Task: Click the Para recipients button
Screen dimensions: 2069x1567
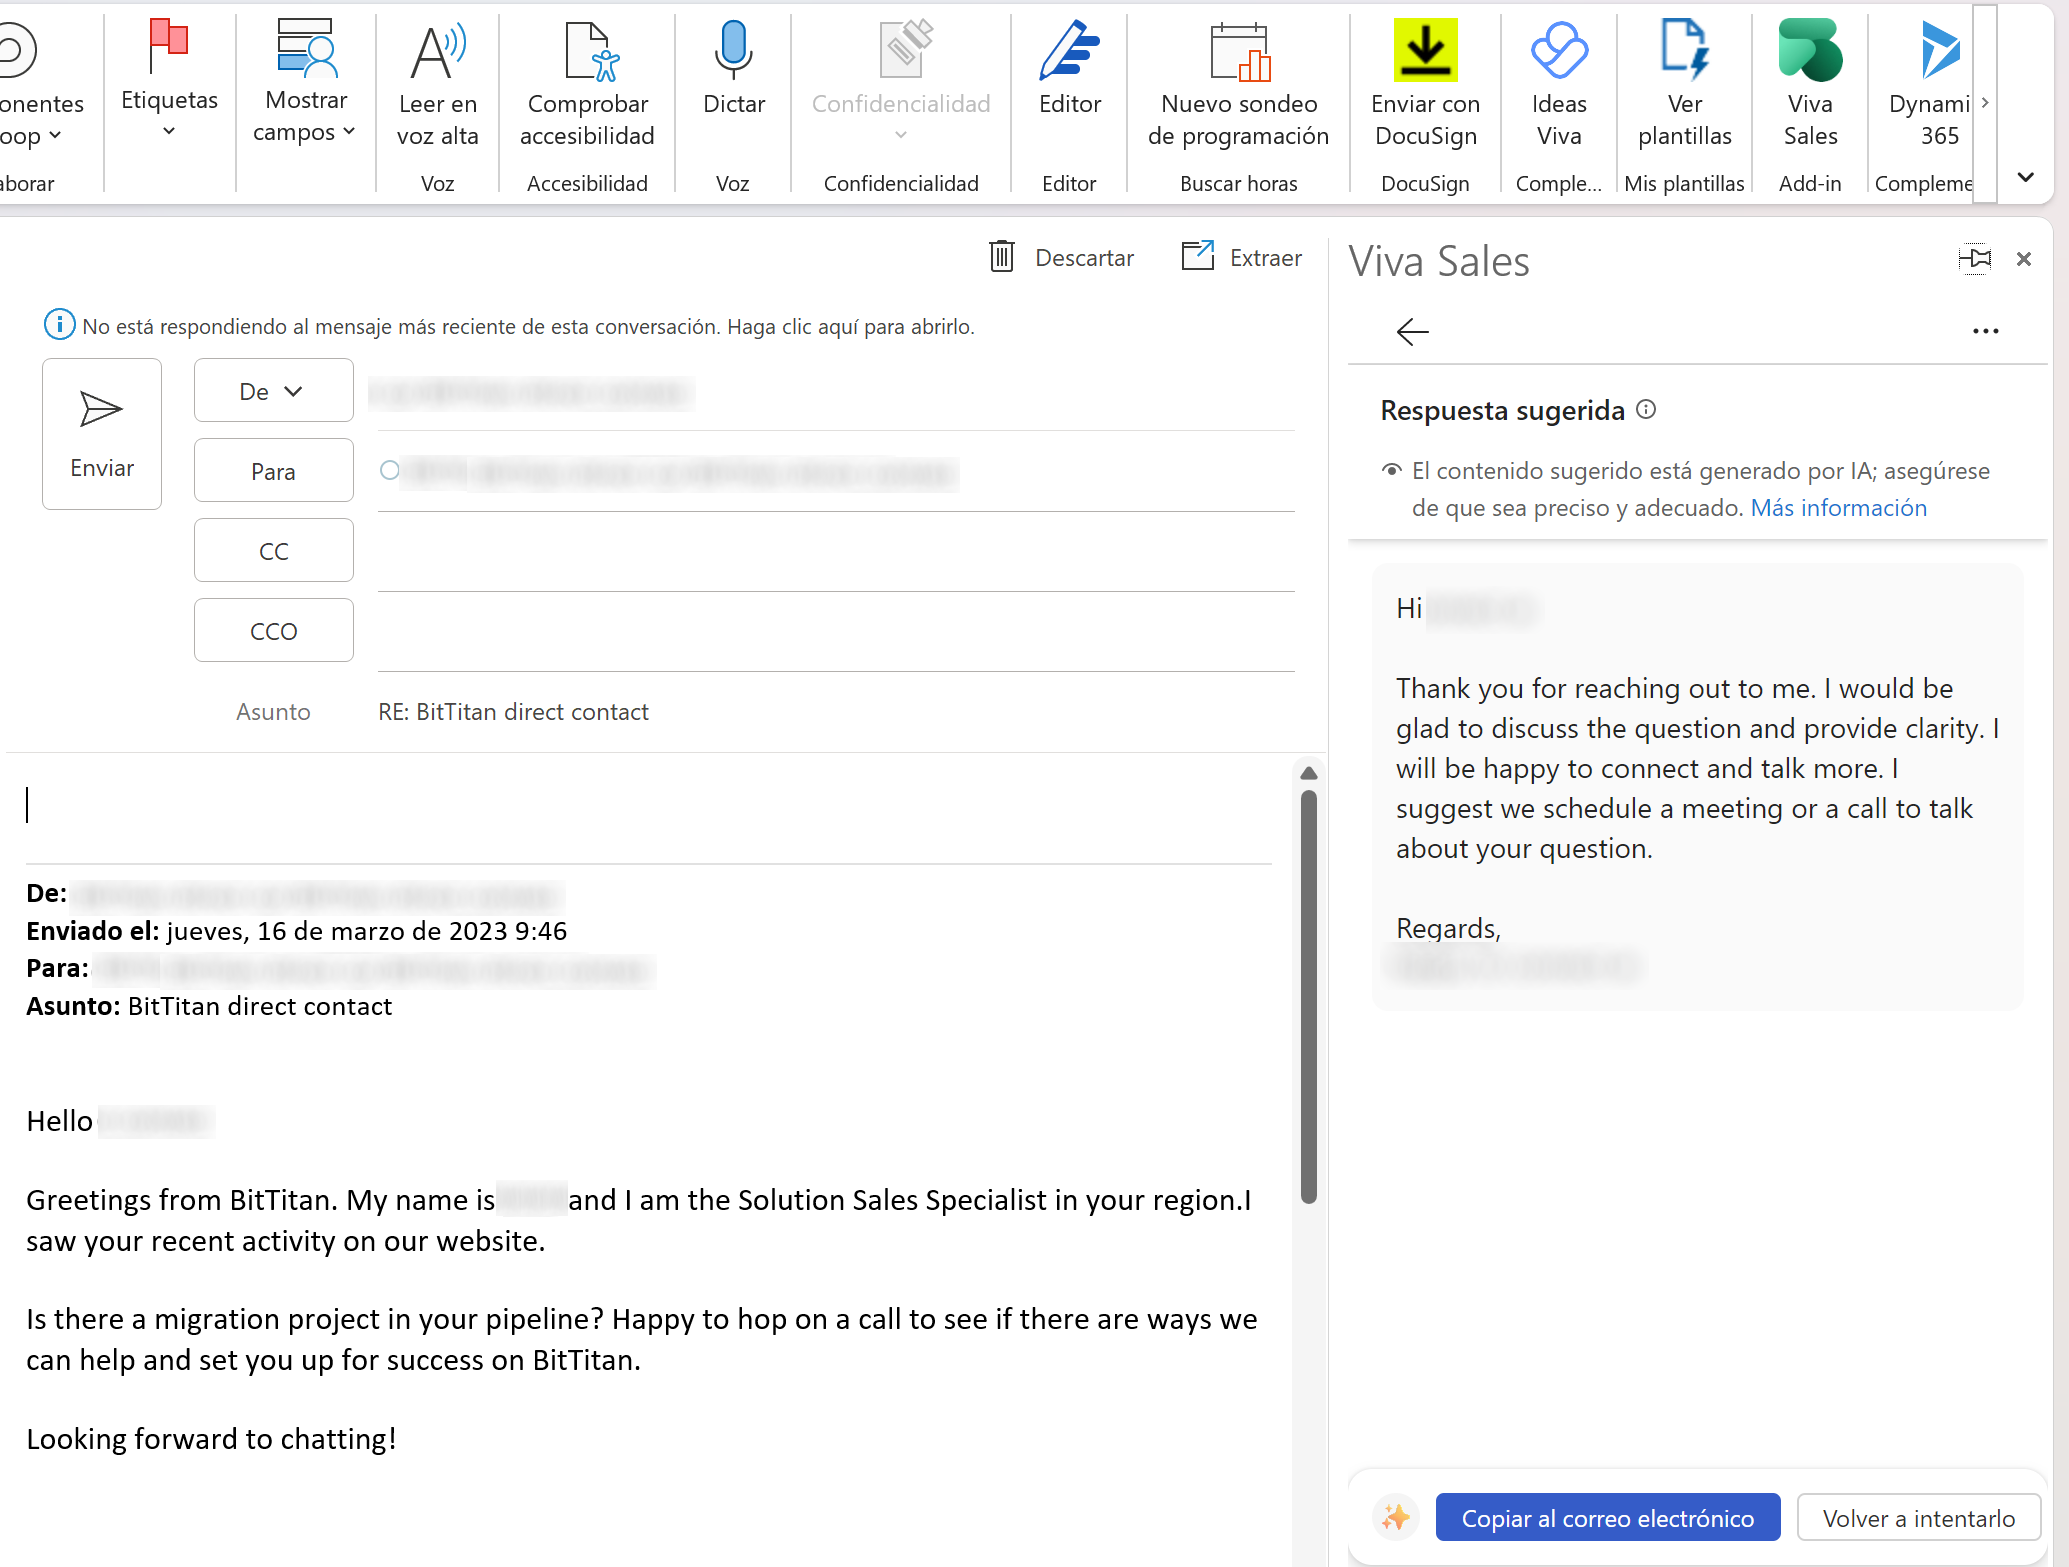Action: point(273,471)
